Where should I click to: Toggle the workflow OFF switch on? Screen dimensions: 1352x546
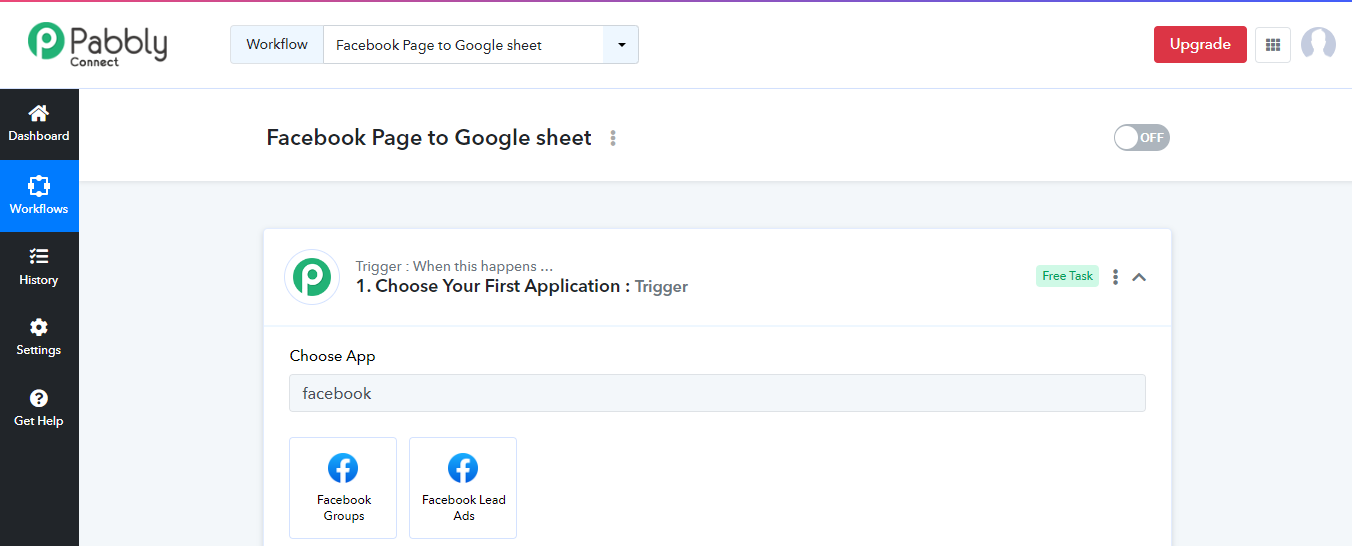[1142, 138]
